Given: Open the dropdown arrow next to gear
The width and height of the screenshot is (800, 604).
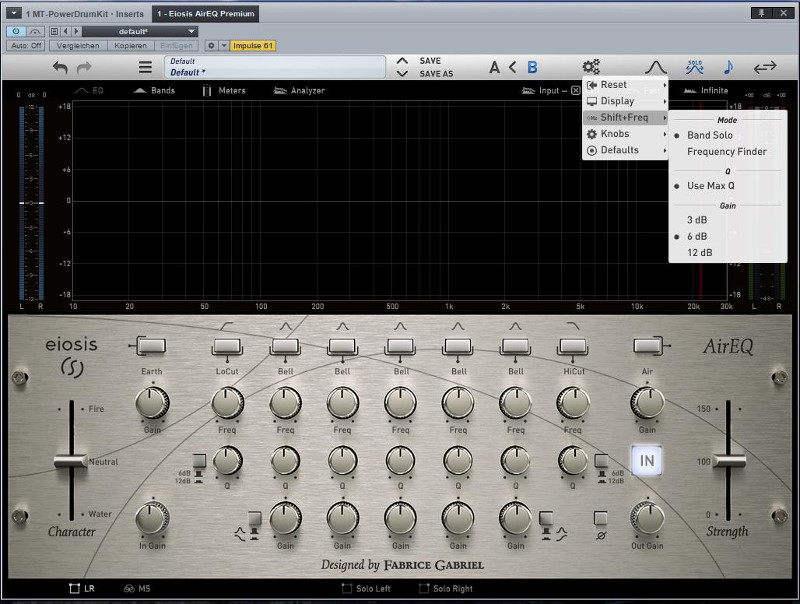Looking at the screenshot, I should point(224,46).
